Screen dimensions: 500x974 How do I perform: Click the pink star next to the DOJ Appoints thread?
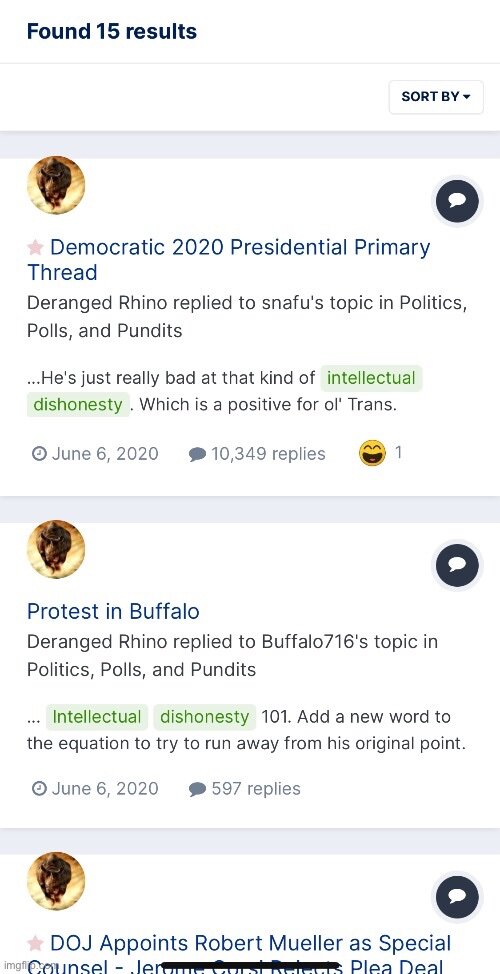coord(35,944)
